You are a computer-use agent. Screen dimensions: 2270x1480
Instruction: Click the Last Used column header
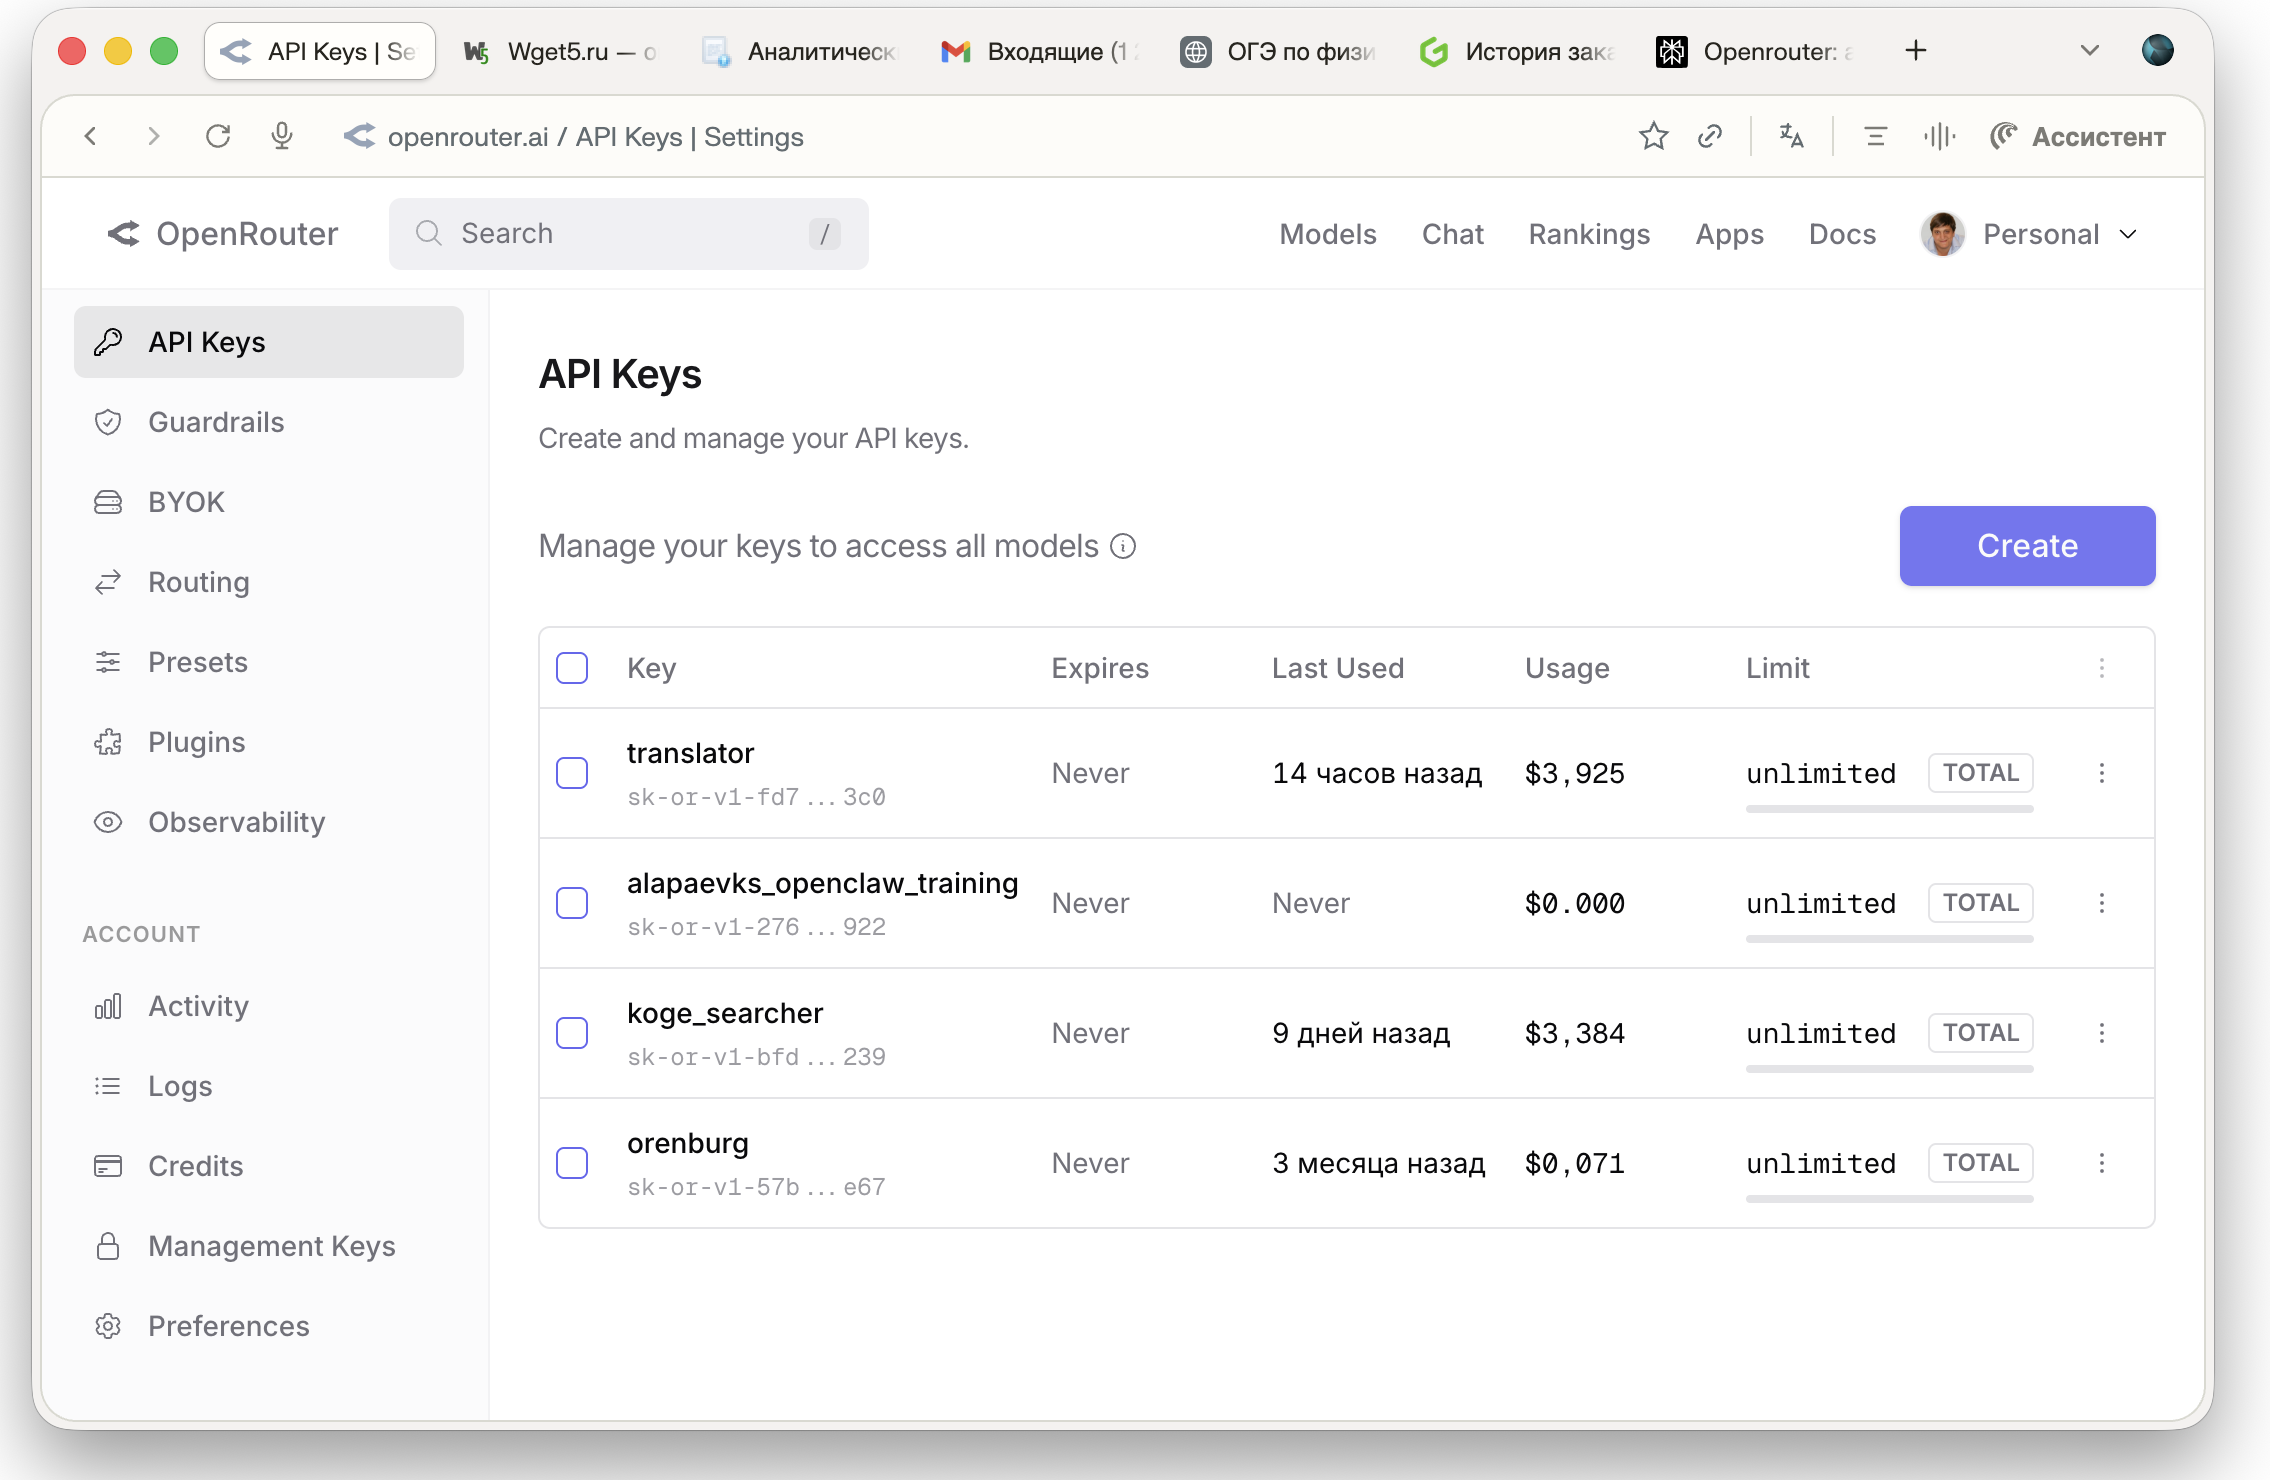coord(1337,668)
